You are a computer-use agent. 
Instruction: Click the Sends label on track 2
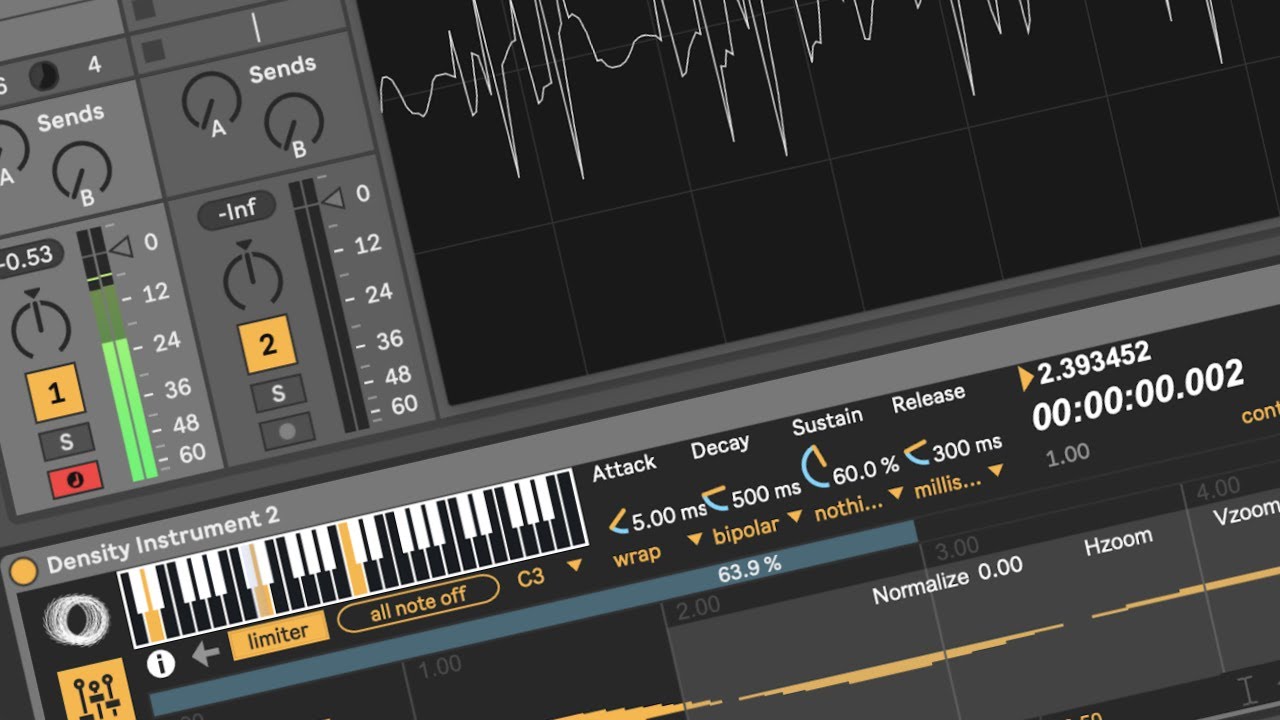pos(281,71)
